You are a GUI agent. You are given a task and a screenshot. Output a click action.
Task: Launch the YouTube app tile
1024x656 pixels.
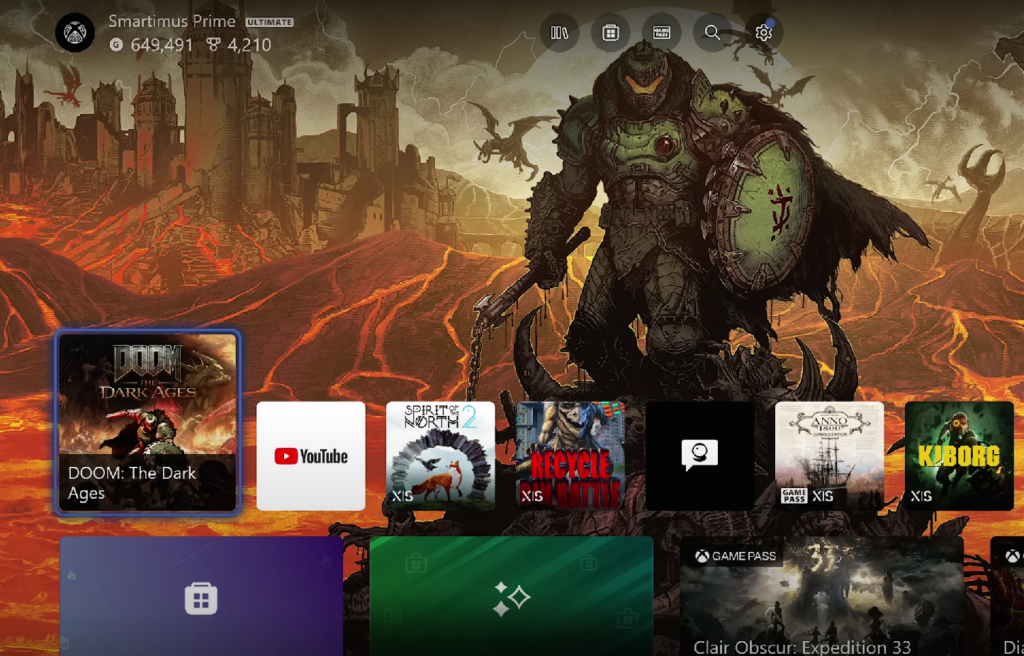(311, 456)
